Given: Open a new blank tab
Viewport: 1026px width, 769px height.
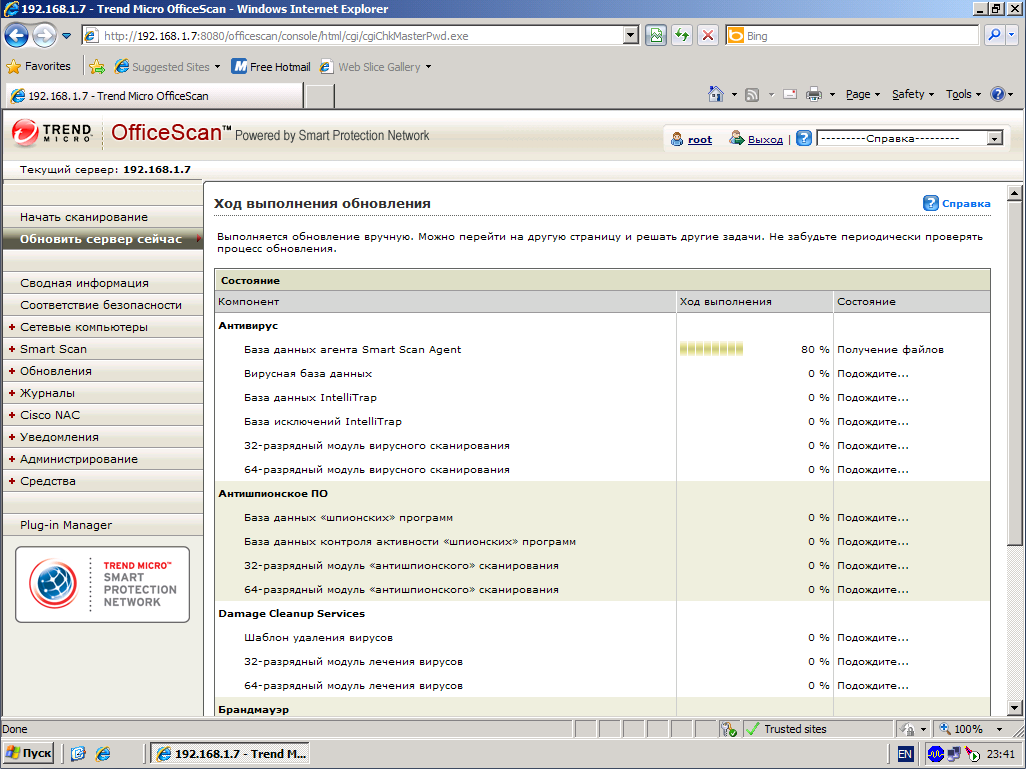Looking at the screenshot, I should (x=320, y=96).
